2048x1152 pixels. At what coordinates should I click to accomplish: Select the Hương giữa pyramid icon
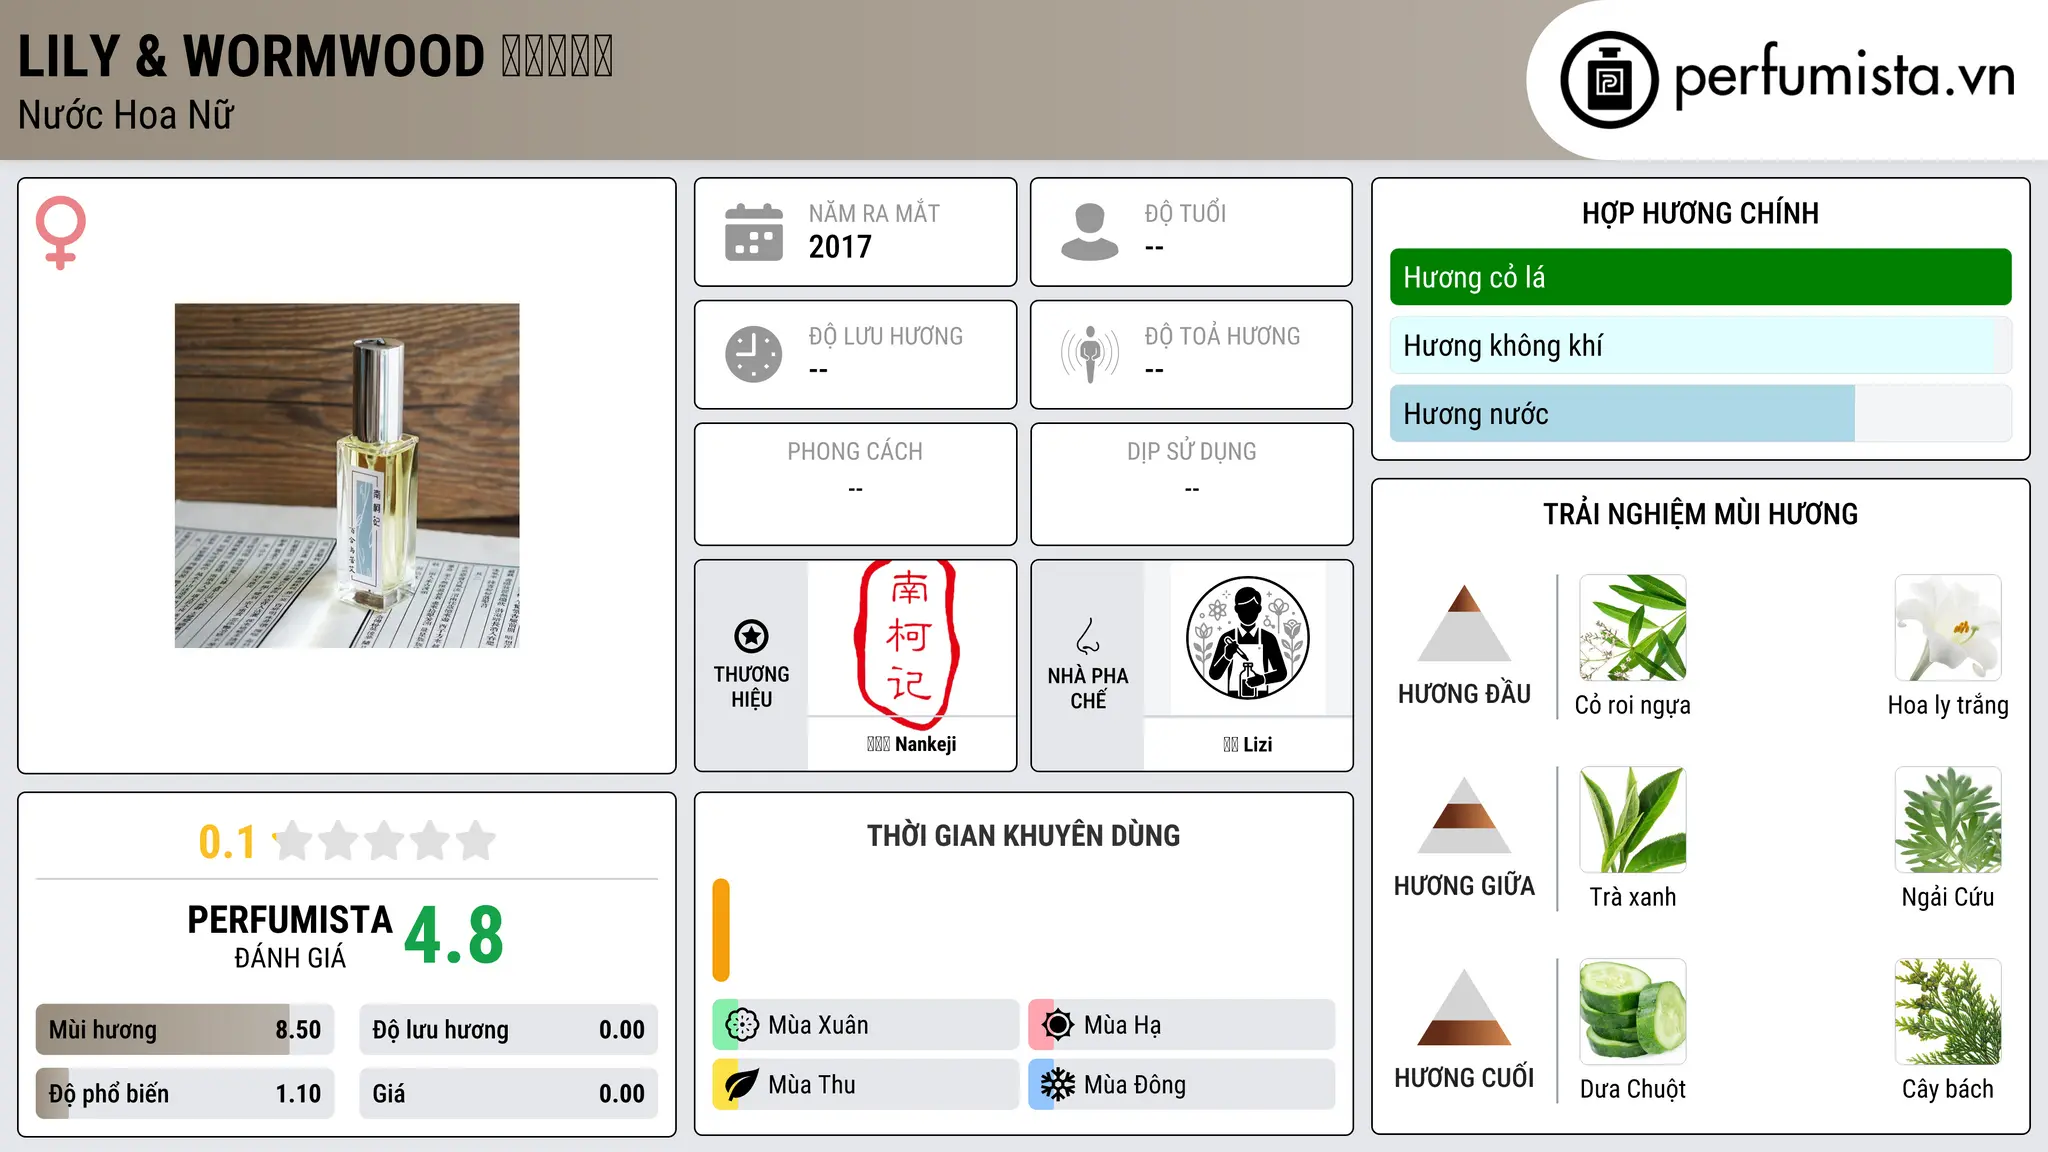click(1464, 815)
